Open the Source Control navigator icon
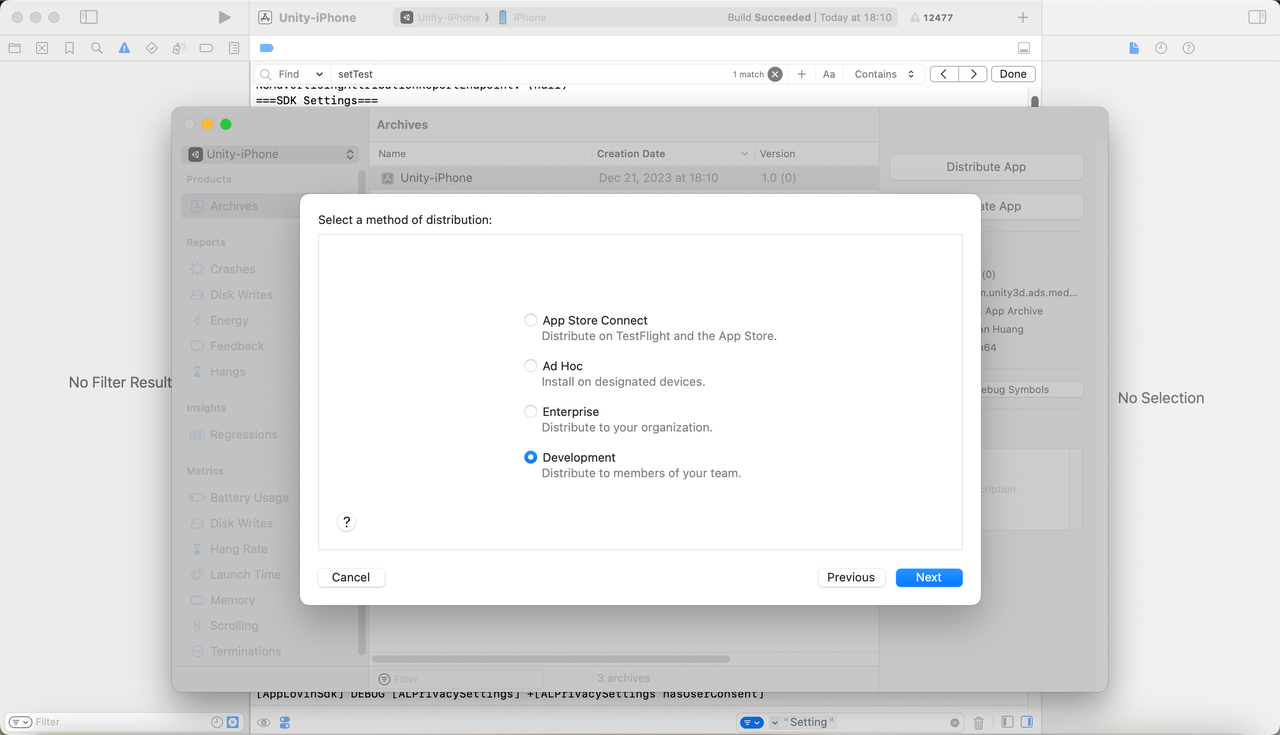Screen dimensions: 1280x735 [x=42, y=48]
